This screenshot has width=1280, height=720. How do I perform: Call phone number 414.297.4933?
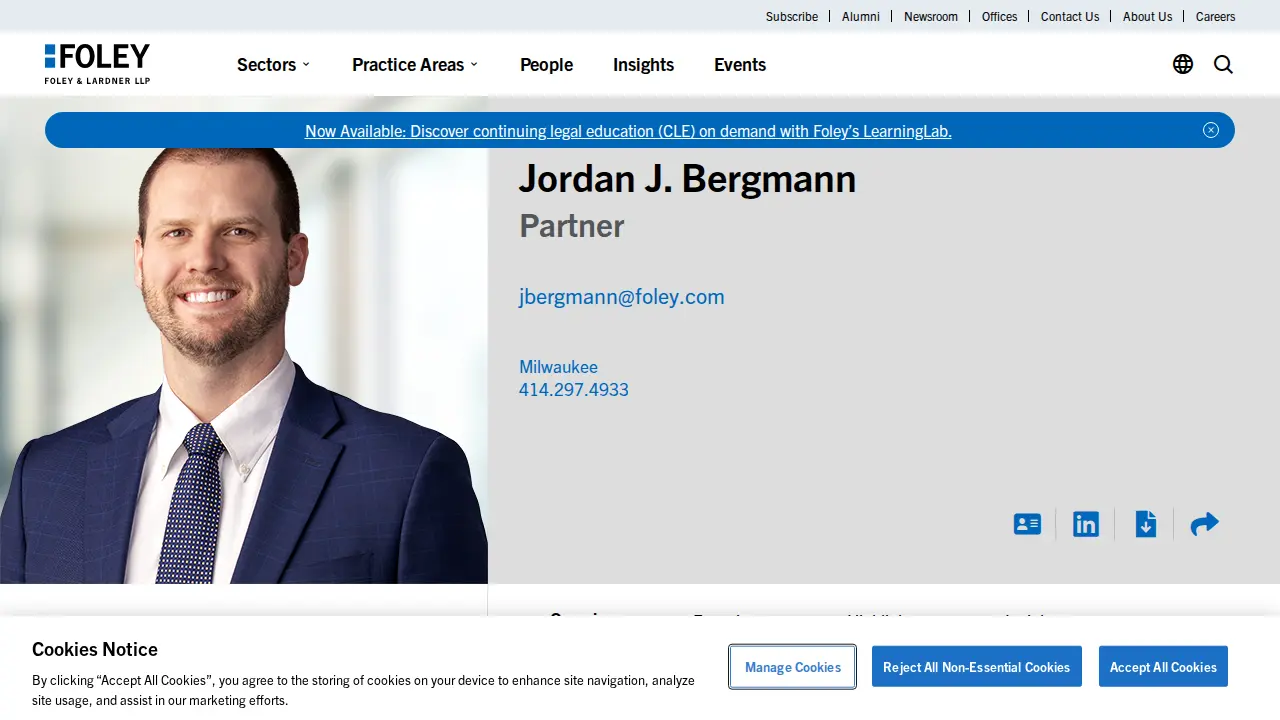[x=574, y=389]
